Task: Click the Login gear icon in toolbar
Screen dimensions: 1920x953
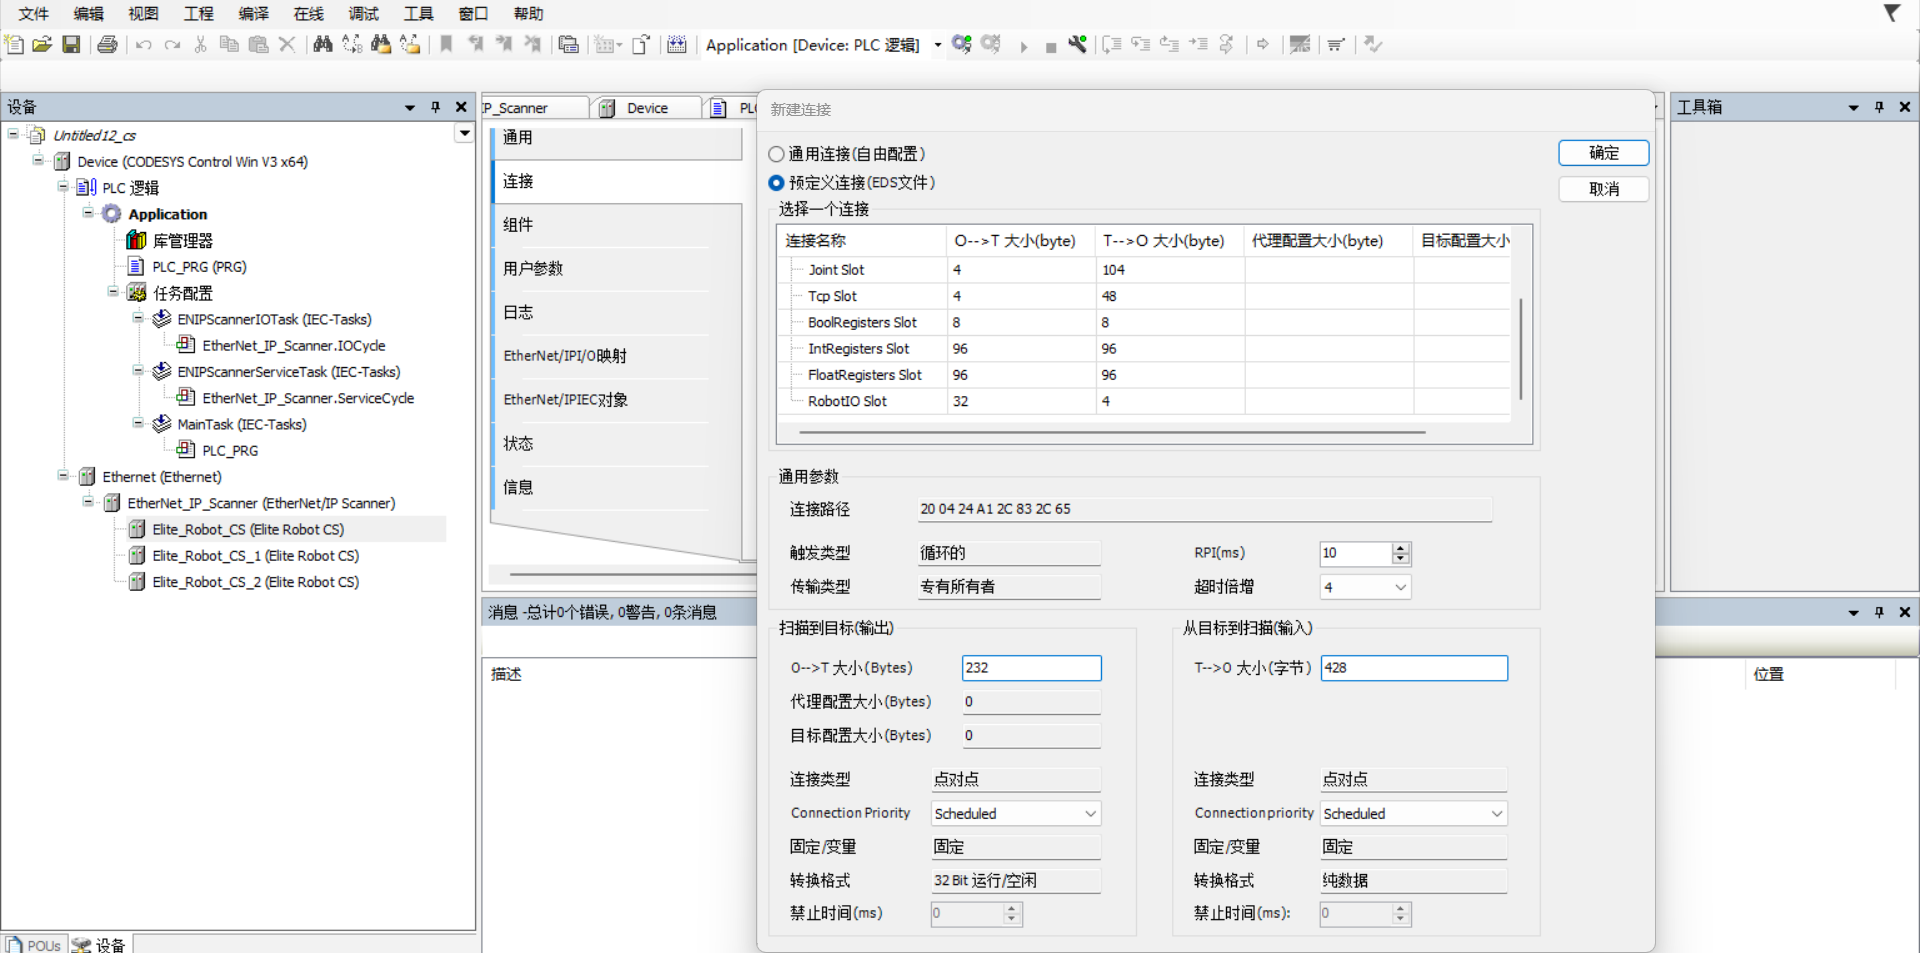Action: [962, 44]
